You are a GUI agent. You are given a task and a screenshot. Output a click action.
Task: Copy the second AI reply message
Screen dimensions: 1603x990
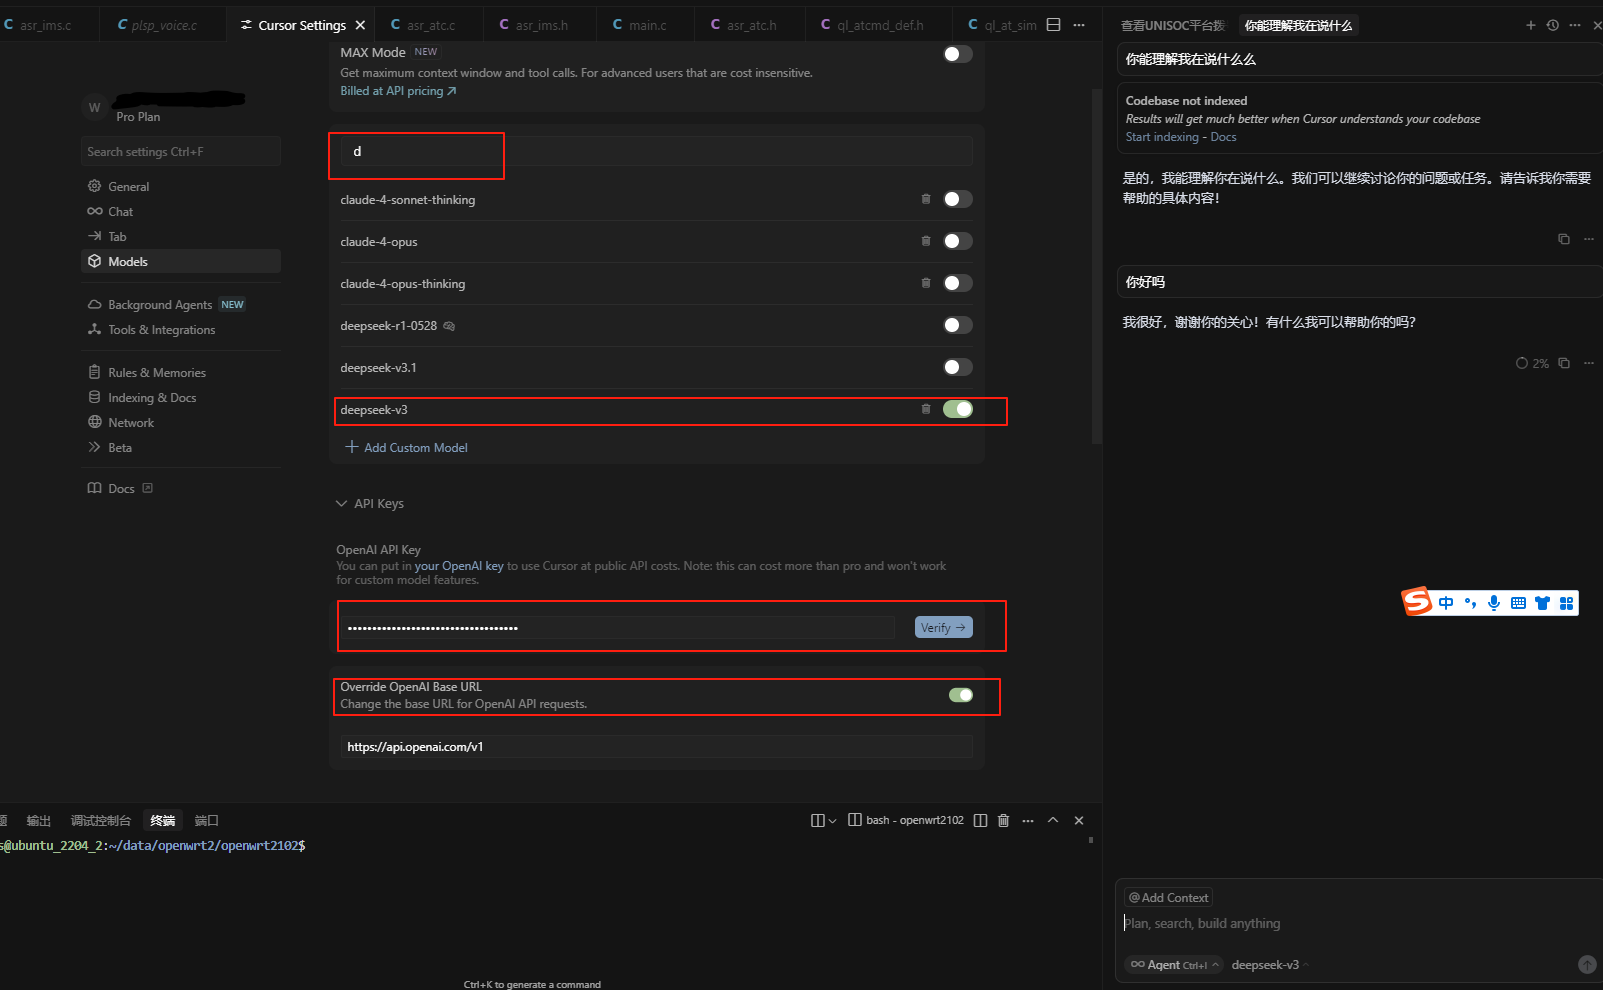pos(1564,363)
